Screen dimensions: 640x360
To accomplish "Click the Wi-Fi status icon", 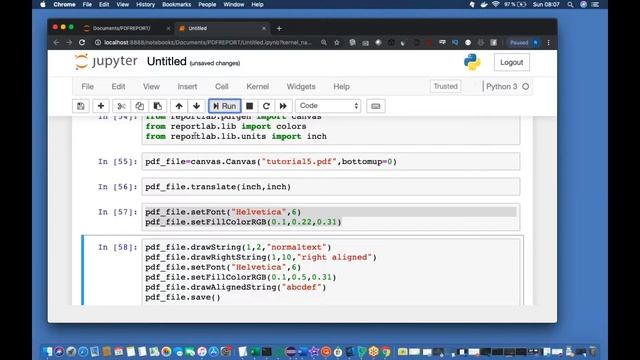I will (495, 4).
